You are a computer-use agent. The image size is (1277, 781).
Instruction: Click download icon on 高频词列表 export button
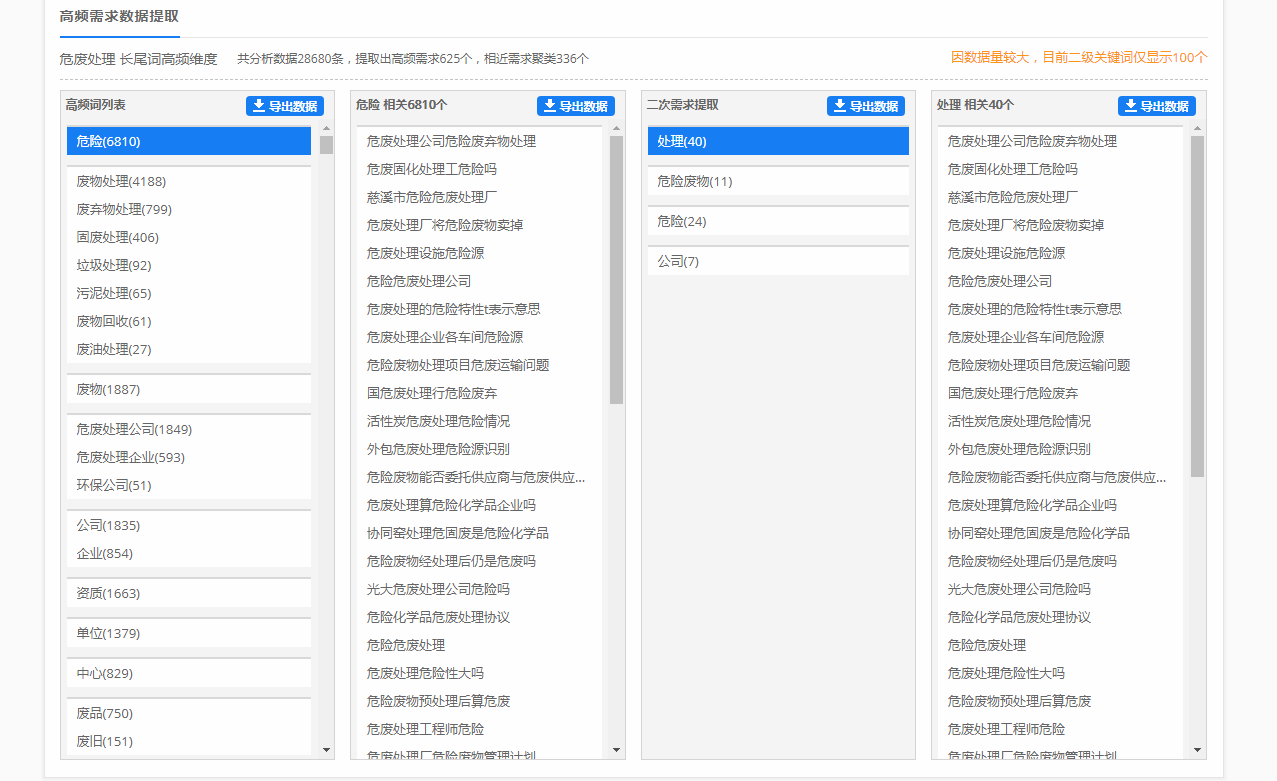(258, 107)
